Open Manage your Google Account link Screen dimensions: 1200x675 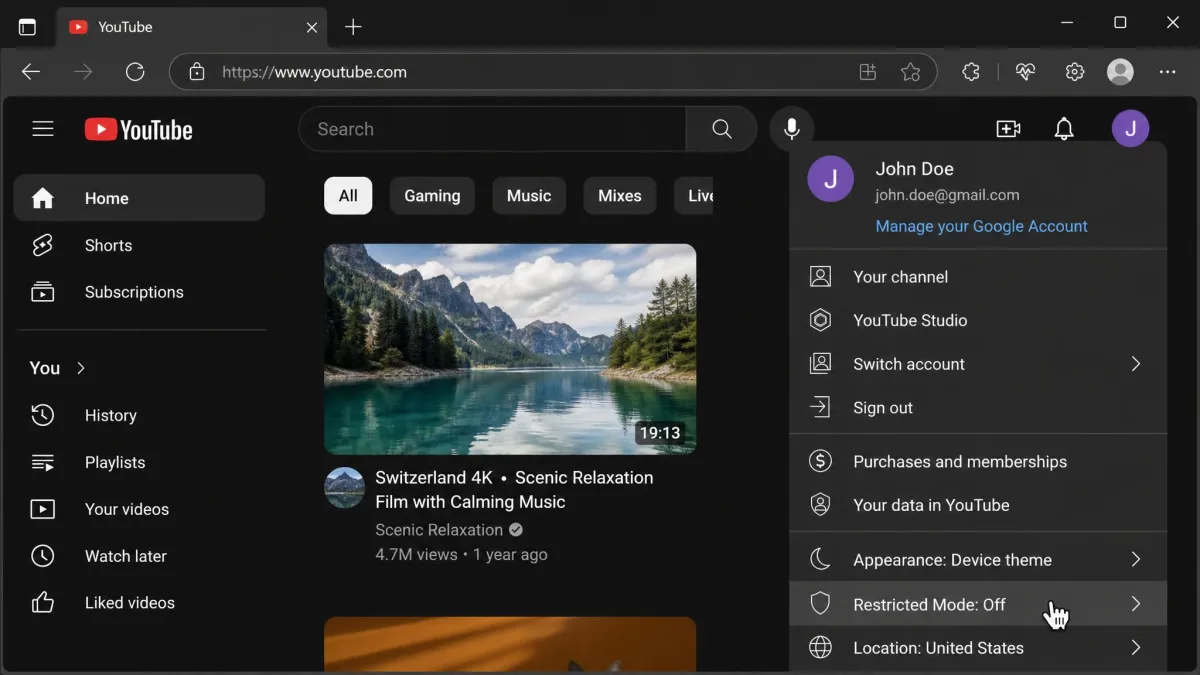pyautogui.click(x=981, y=226)
